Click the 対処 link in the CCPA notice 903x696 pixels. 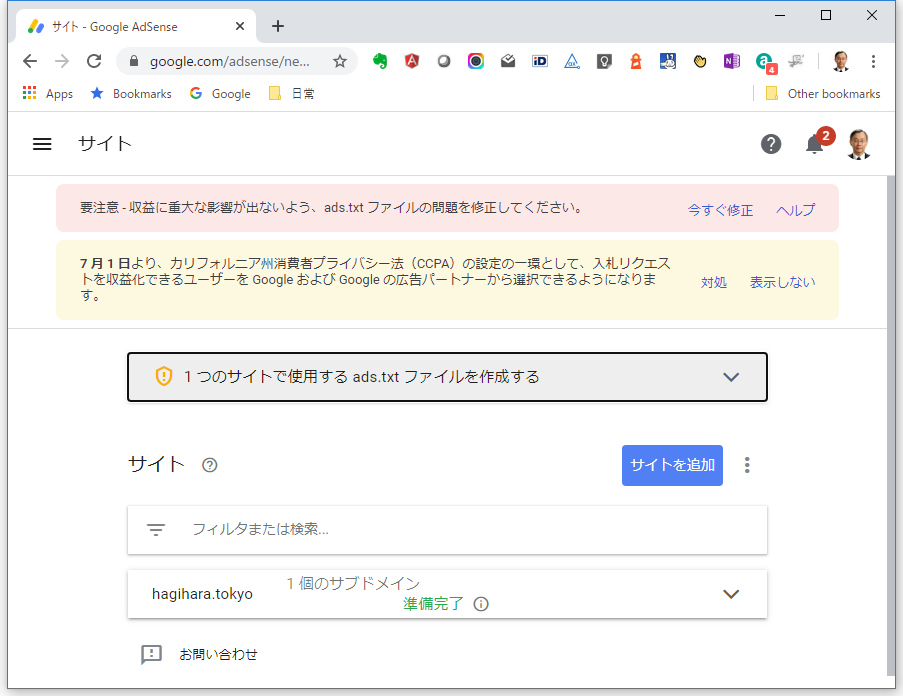714,282
